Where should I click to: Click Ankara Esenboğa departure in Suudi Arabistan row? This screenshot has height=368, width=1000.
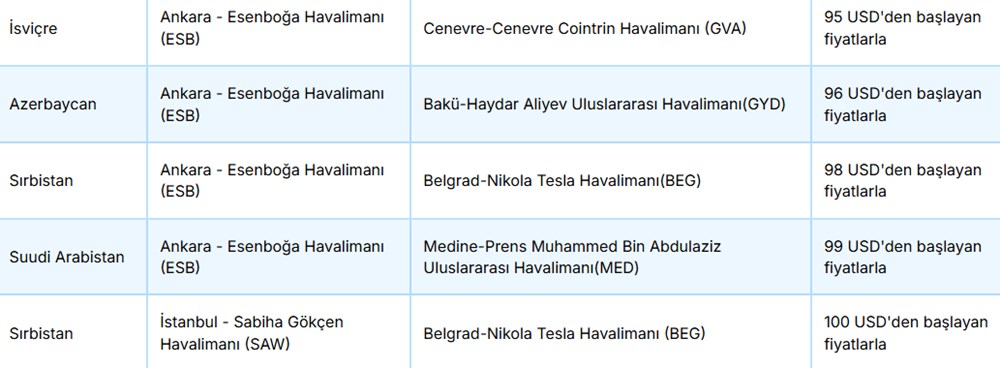(x=272, y=257)
